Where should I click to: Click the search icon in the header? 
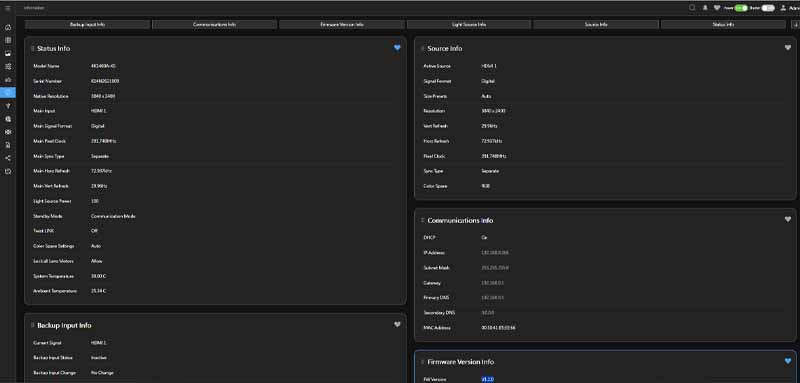coord(692,8)
